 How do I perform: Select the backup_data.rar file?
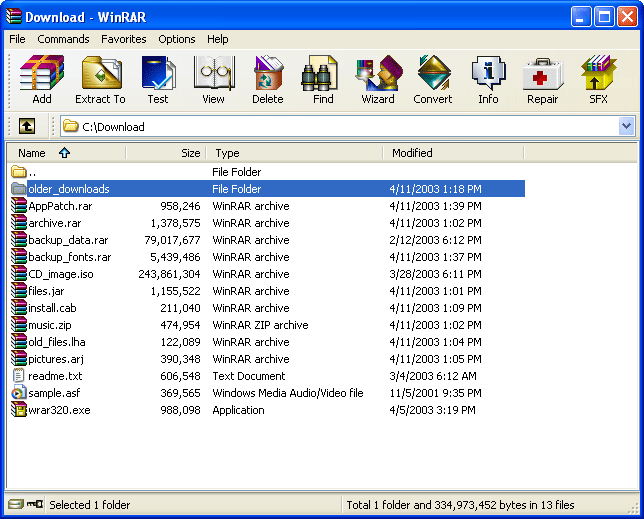[68, 240]
